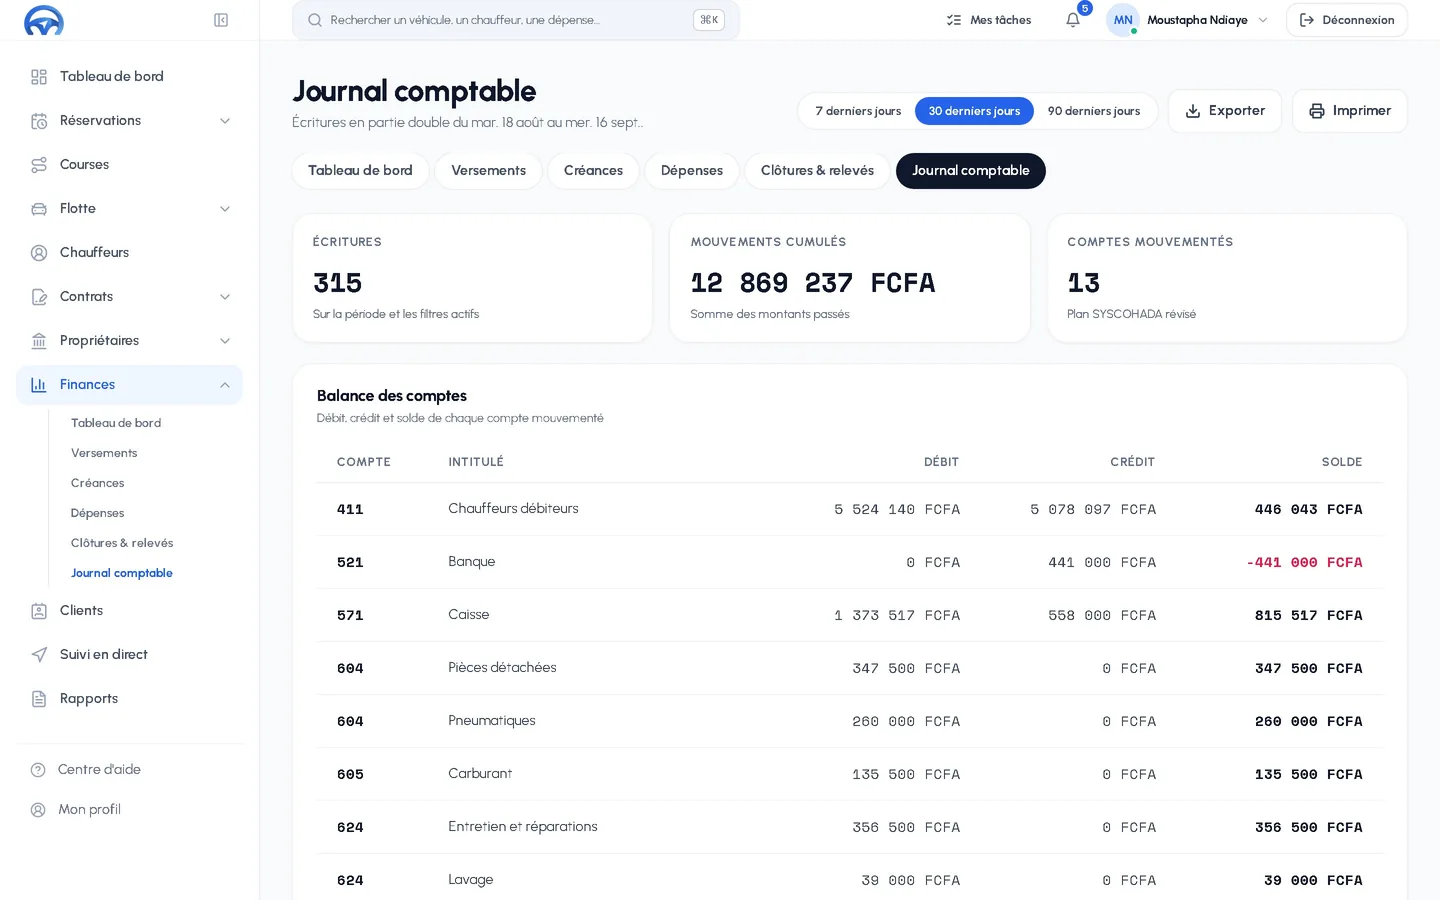The width and height of the screenshot is (1440, 900).
Task: Click the Suivi en direct arrow icon
Action: pos(39,655)
